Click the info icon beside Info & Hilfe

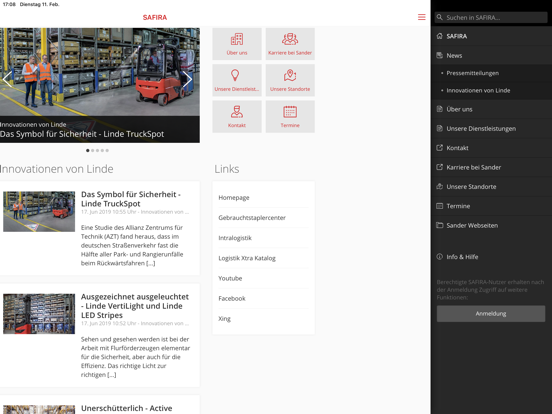click(439, 257)
